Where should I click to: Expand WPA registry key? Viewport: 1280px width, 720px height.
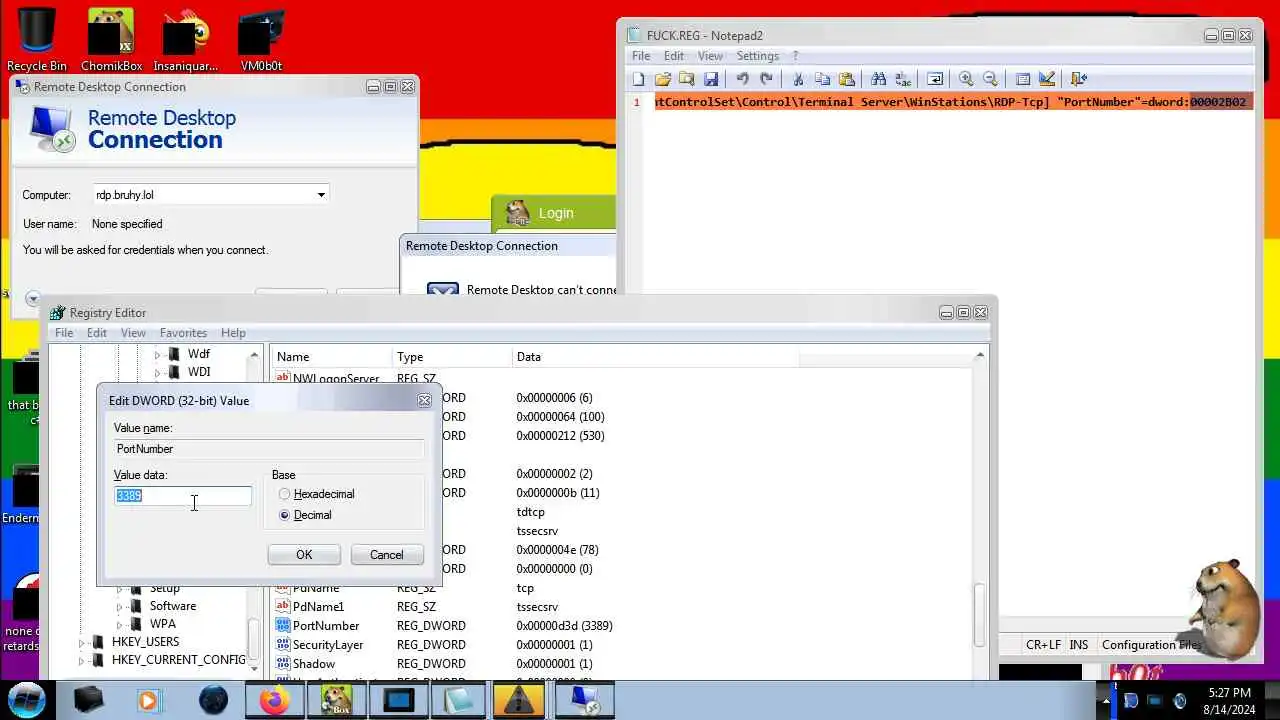120,624
